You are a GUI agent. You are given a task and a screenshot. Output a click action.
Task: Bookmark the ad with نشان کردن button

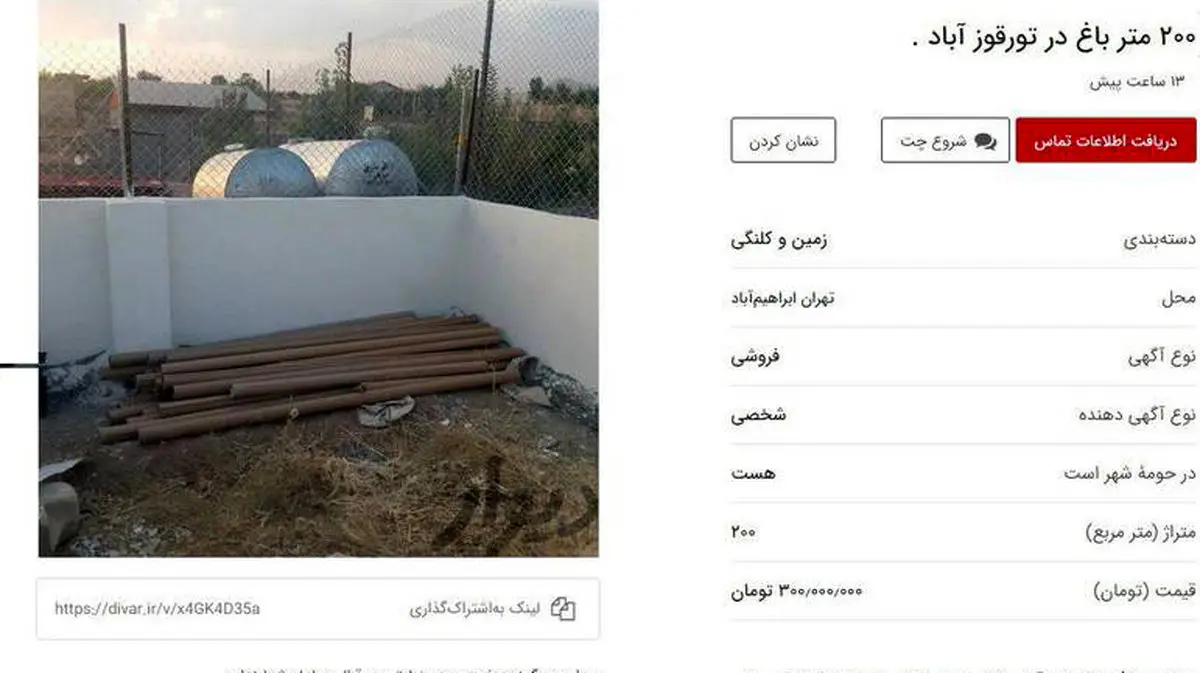coord(783,140)
